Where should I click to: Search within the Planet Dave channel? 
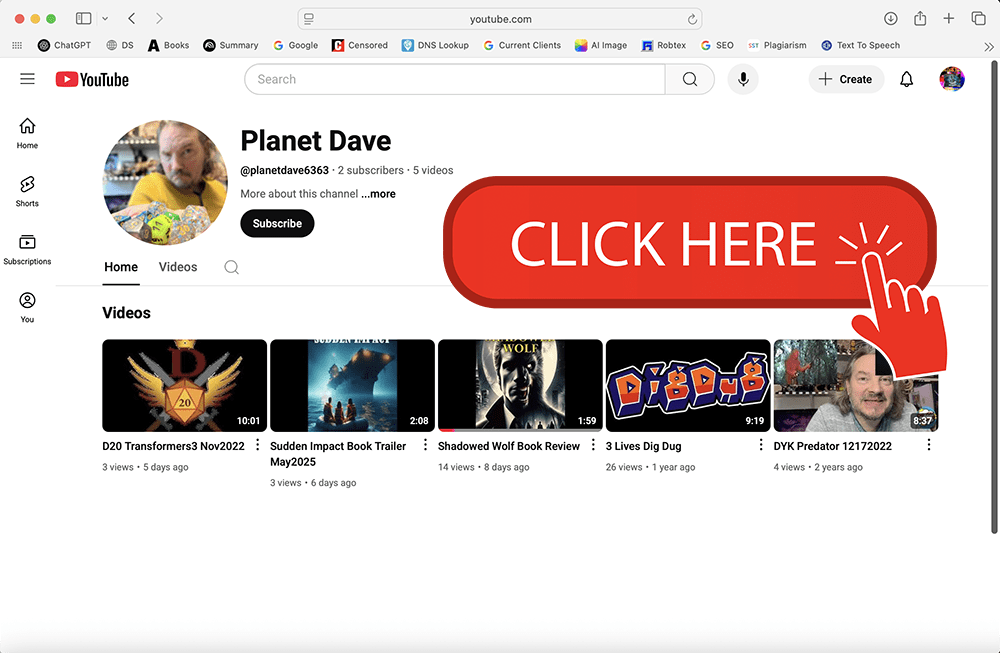coord(232,267)
